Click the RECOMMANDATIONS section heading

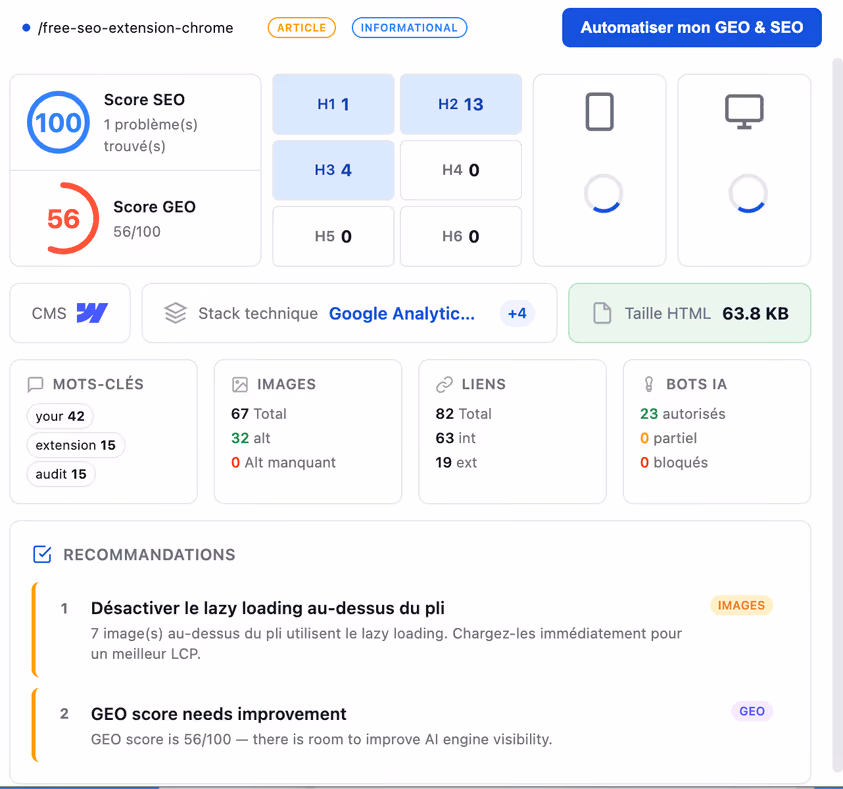[x=149, y=555]
